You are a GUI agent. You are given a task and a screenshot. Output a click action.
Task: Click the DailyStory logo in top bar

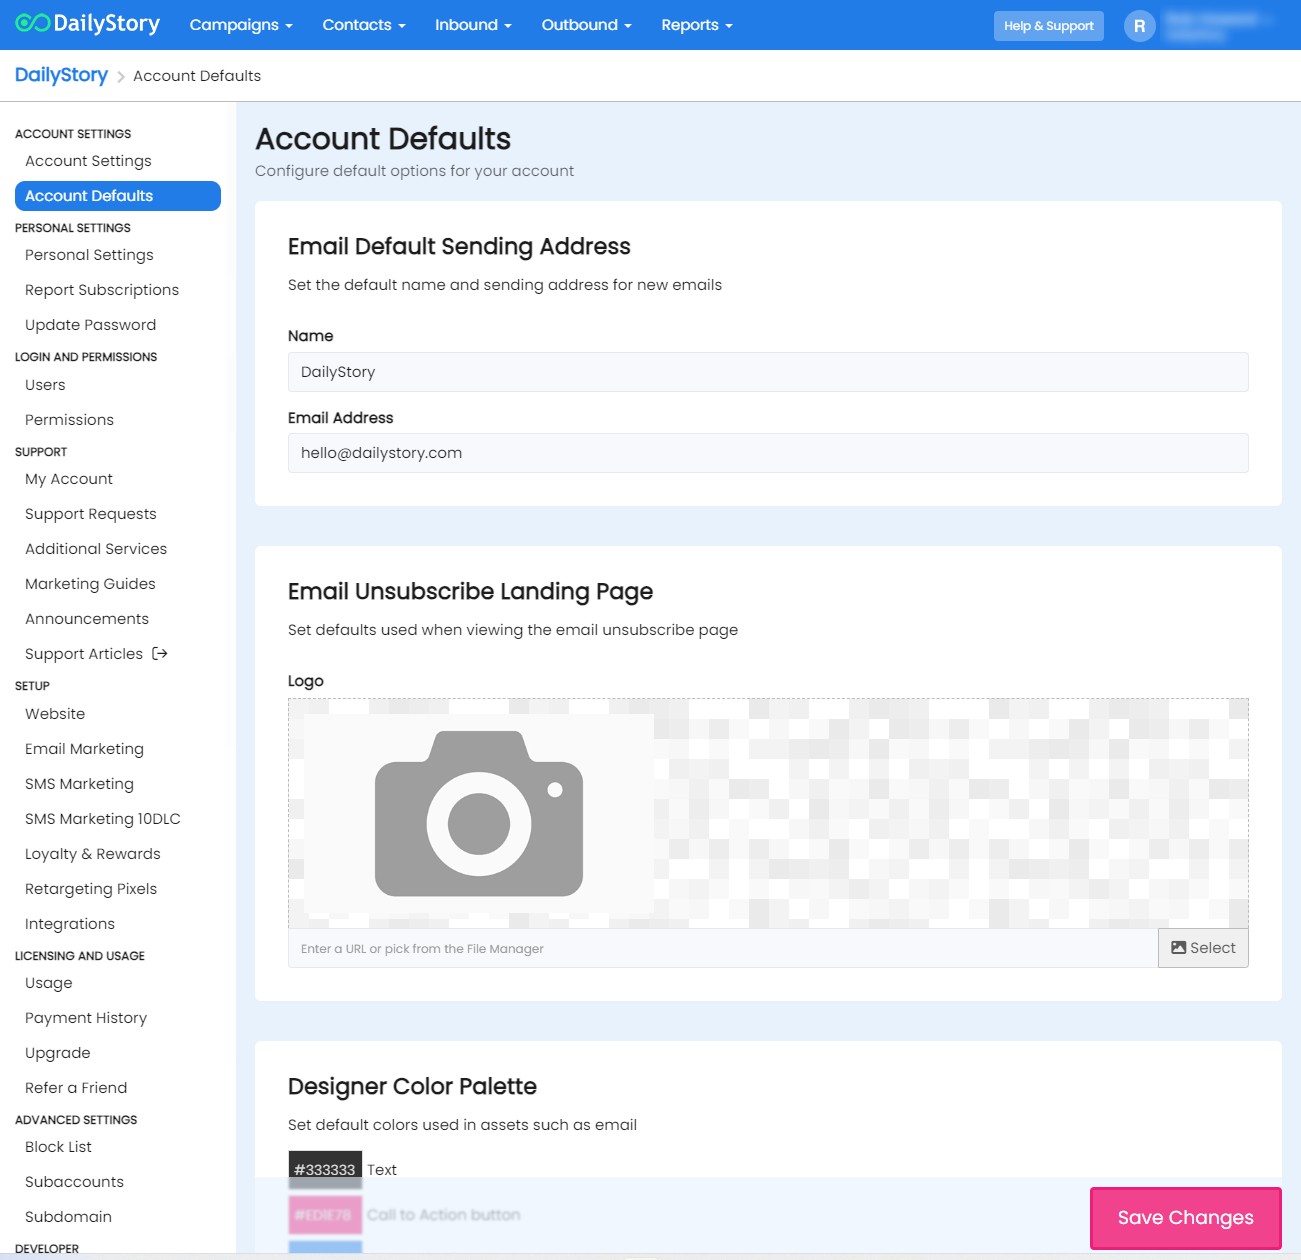tap(87, 24)
